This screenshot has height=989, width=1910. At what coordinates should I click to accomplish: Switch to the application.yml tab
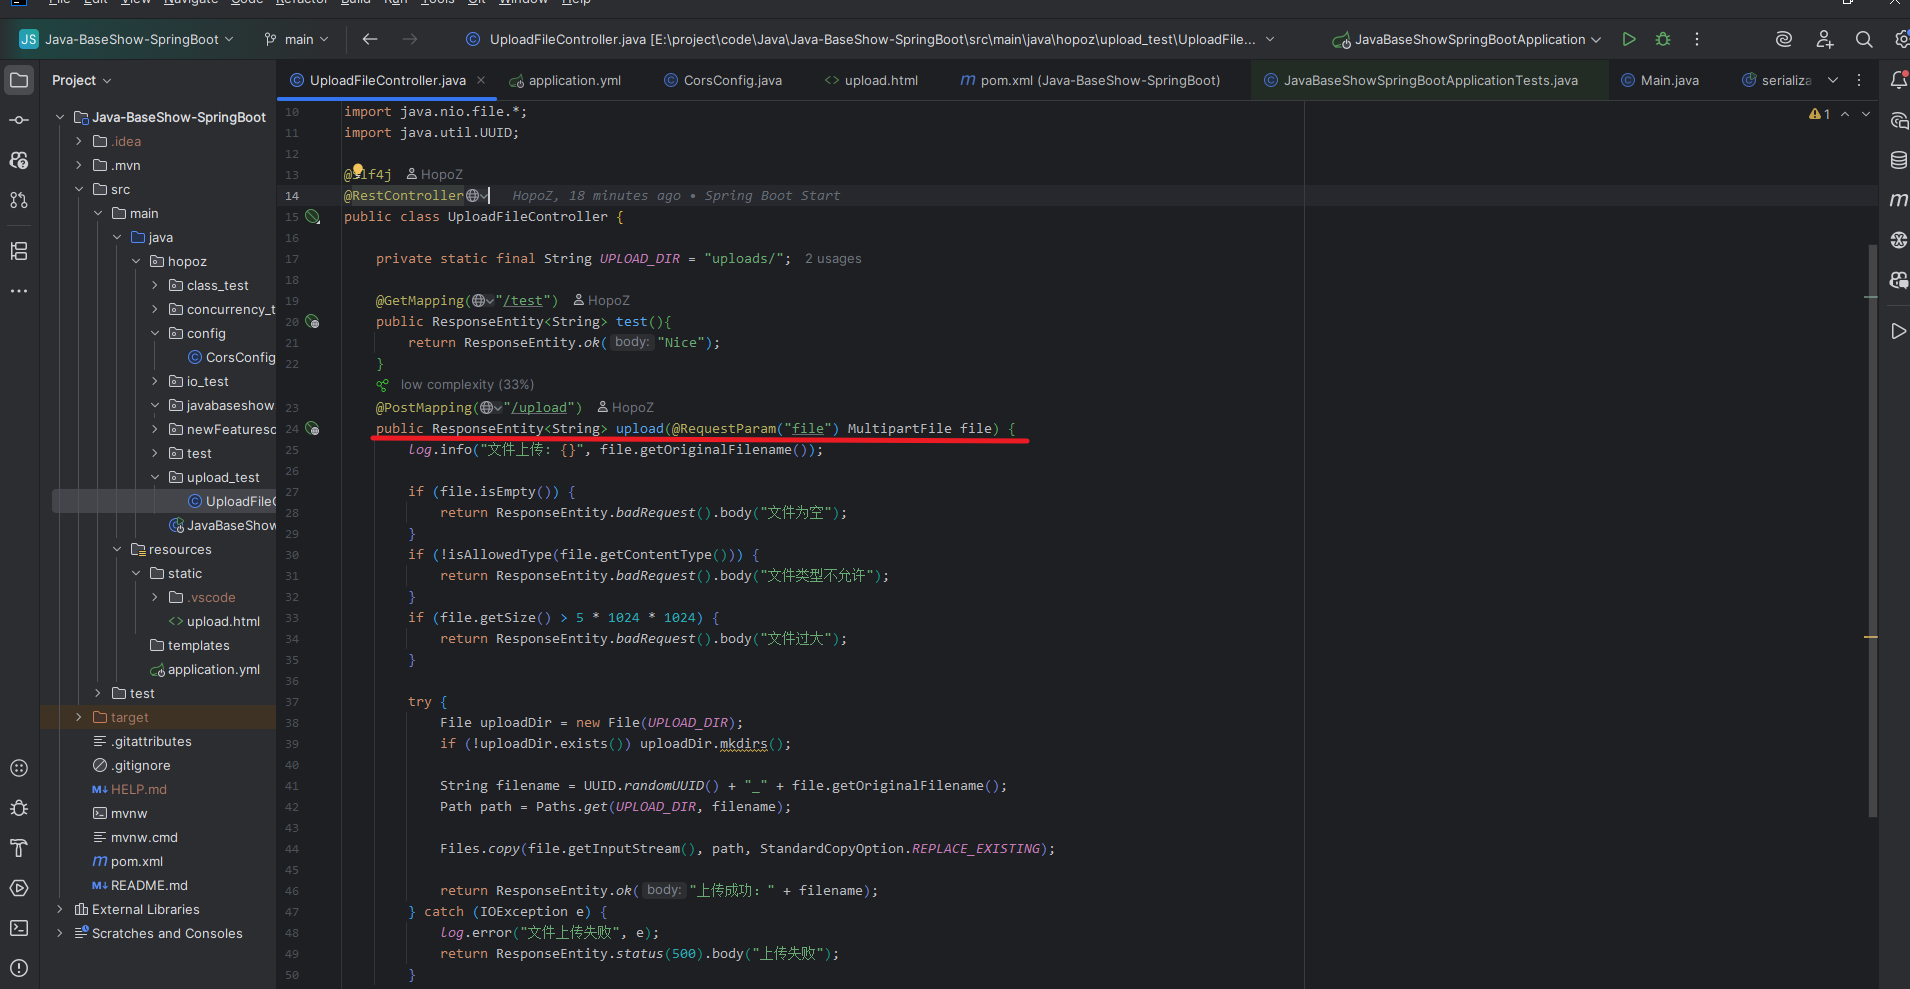tap(565, 80)
